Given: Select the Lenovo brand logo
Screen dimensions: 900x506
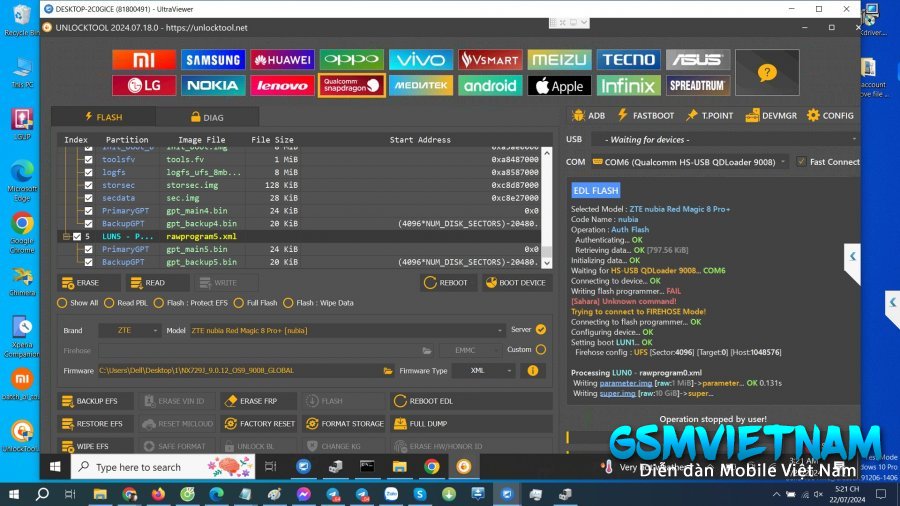Looking at the screenshot, I should [282, 85].
